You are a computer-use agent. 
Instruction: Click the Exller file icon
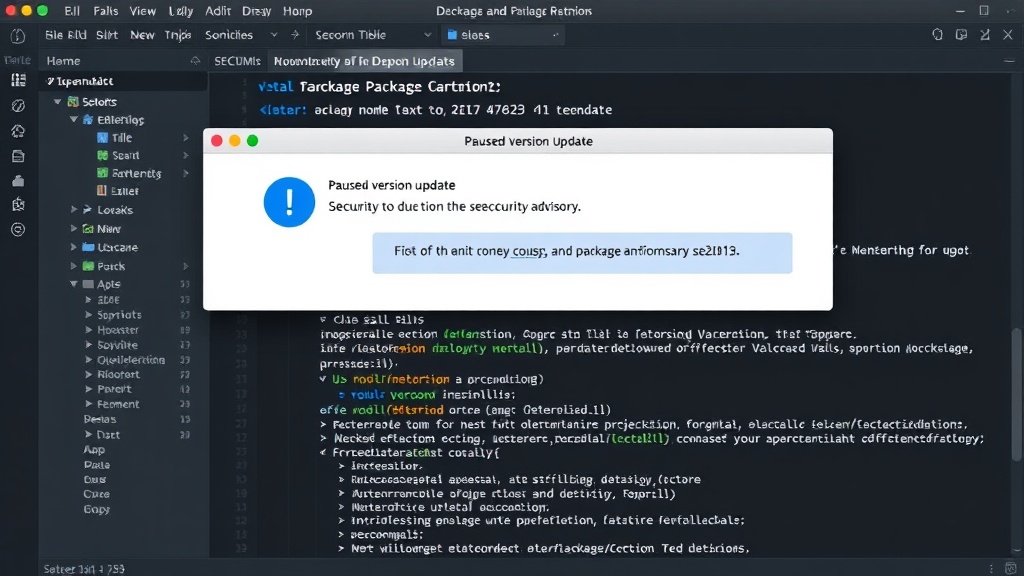102,191
